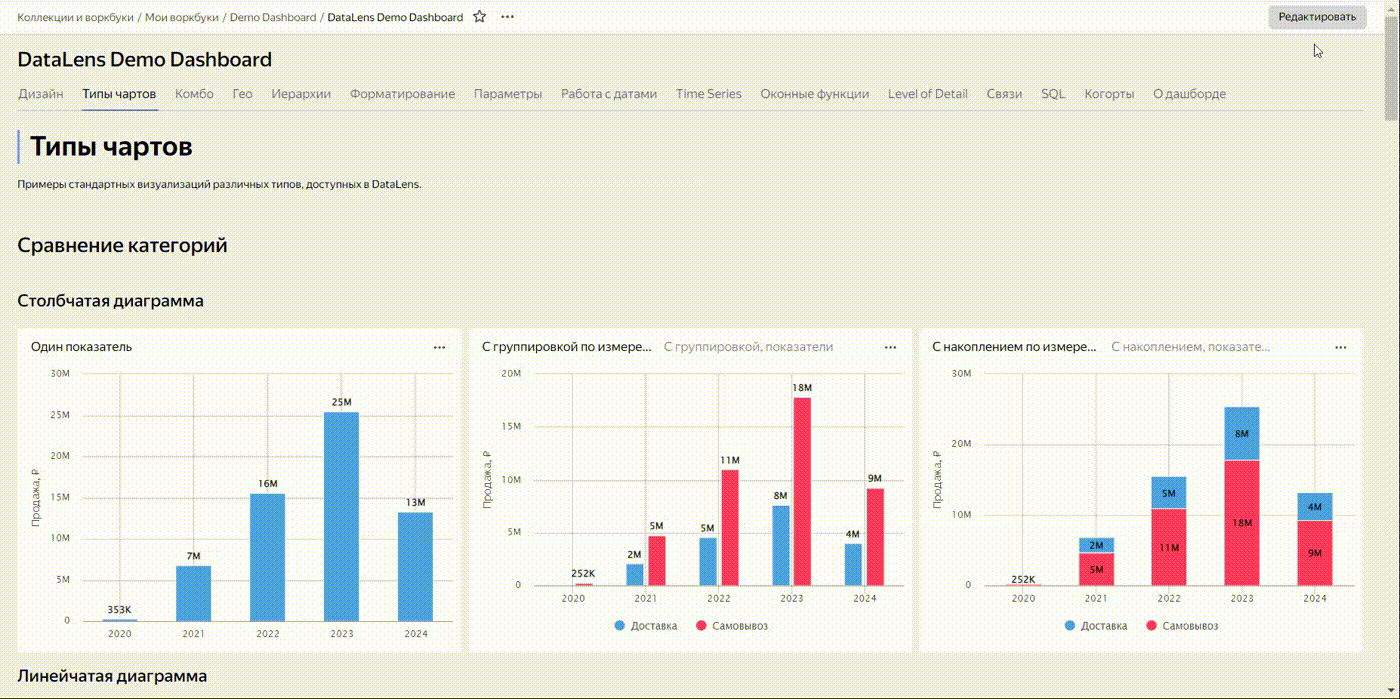The image size is (1400, 699).
Task: Toggle Доставка series in stacked chart legend
Action: tap(1096, 626)
